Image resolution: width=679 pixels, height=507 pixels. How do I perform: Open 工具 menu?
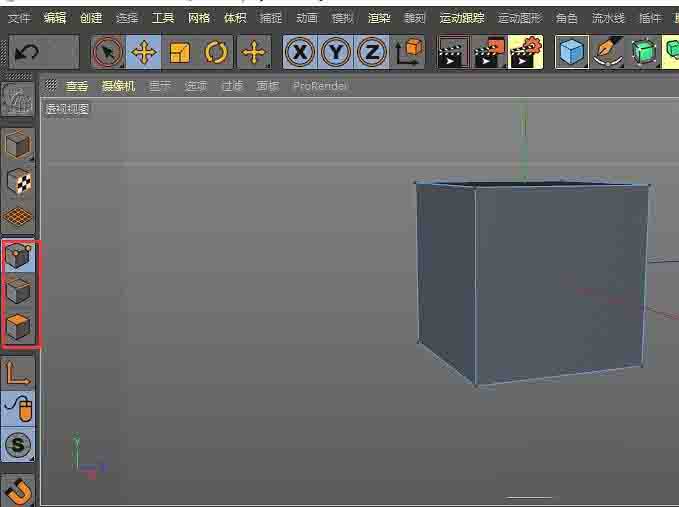[163, 18]
